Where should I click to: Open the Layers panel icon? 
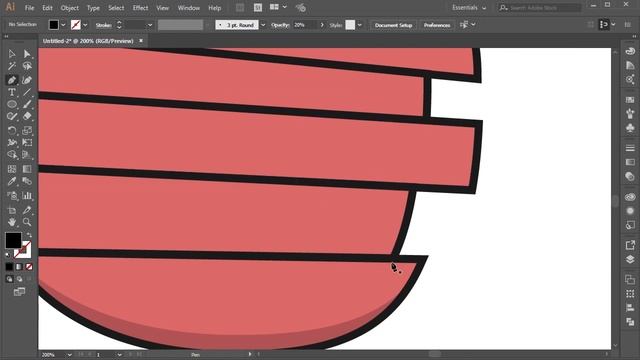(630, 260)
